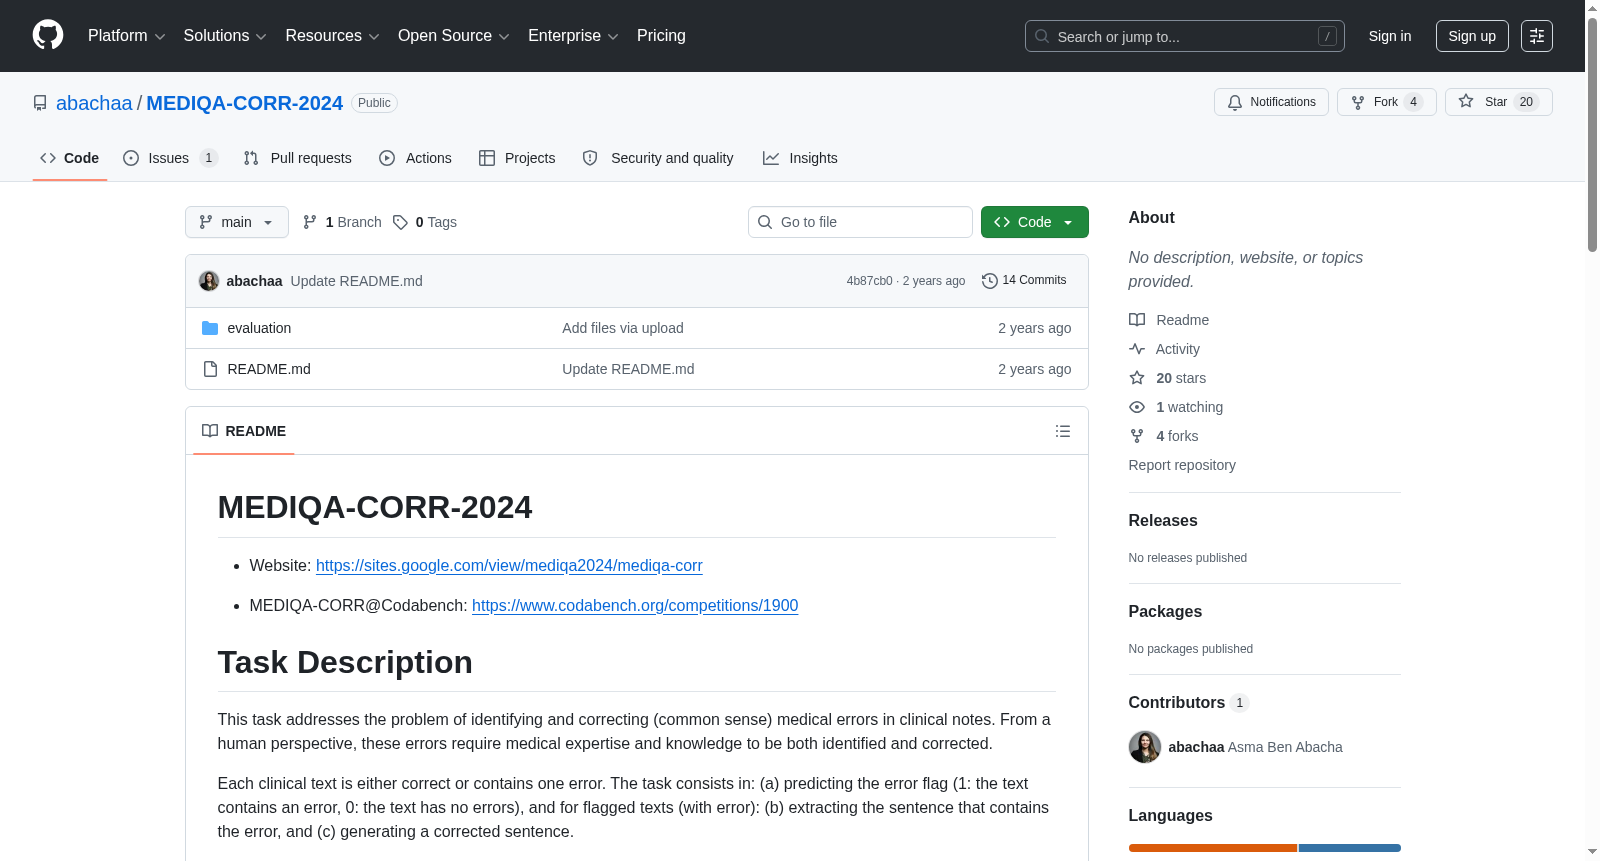Image resolution: width=1600 pixels, height=861 pixels.
Task: Click the Report repository link
Action: pos(1182,465)
